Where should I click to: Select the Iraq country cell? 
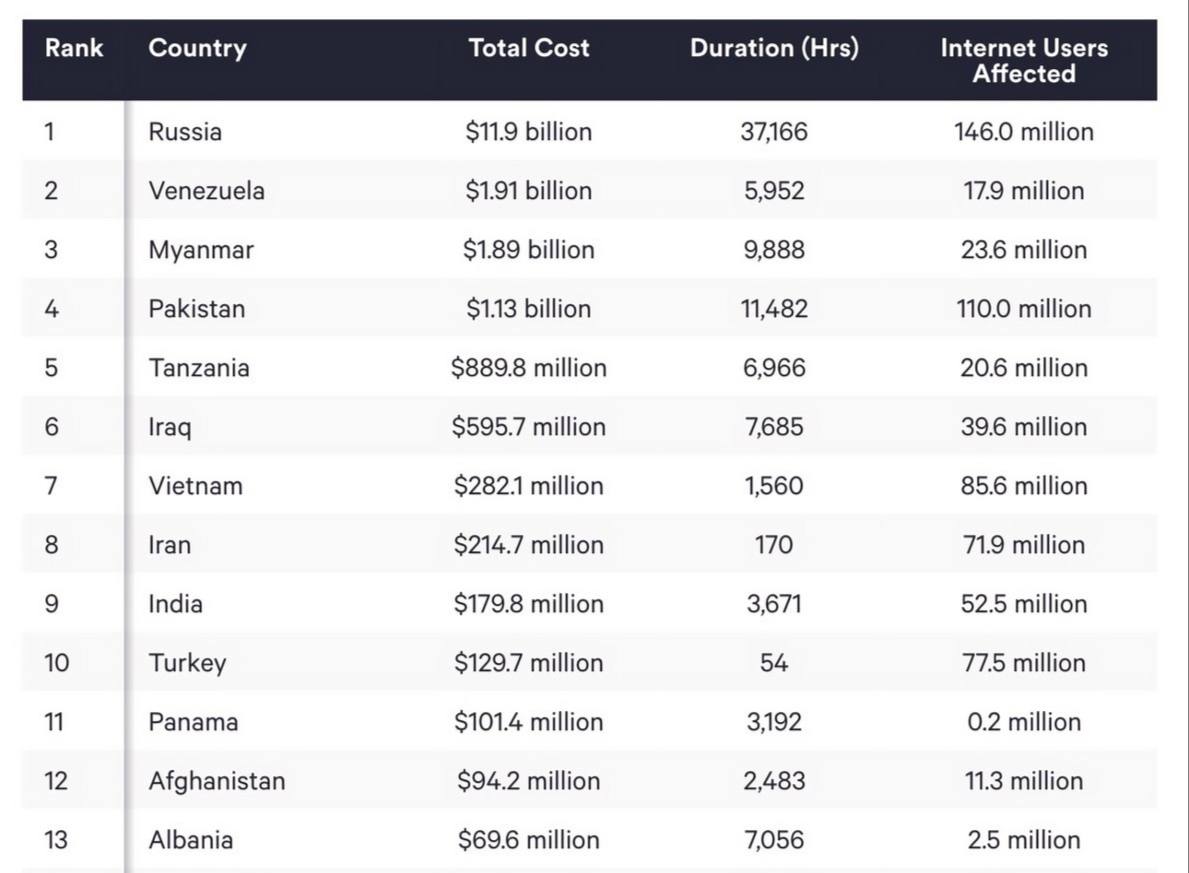click(x=170, y=427)
